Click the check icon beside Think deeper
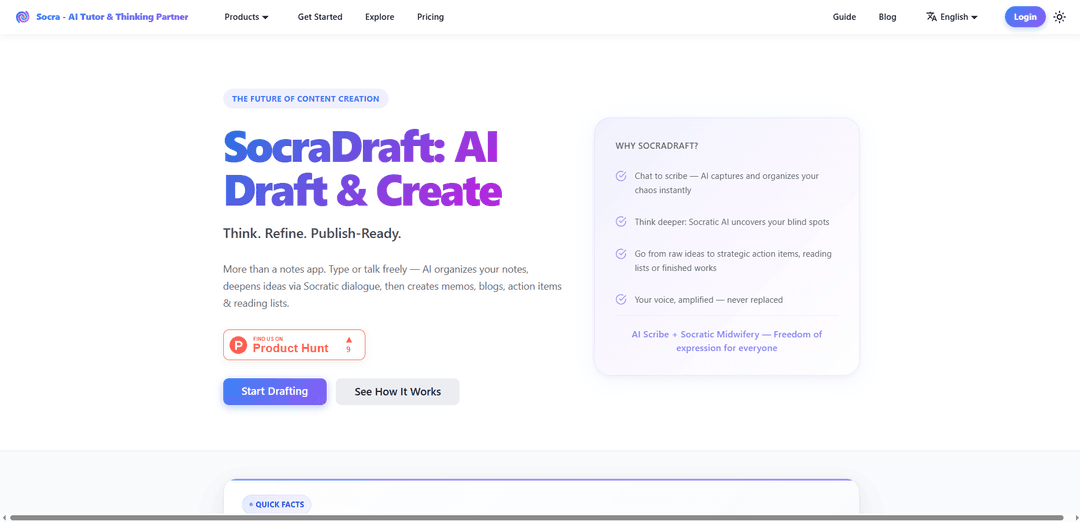The height and width of the screenshot is (522, 1080). click(x=621, y=222)
